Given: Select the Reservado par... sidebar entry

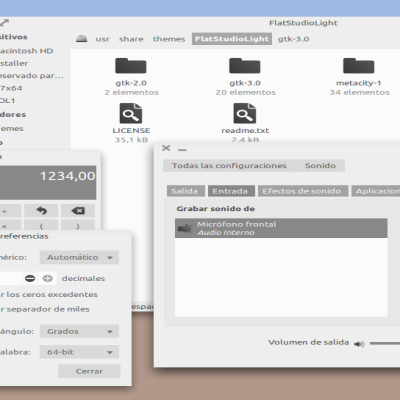Looking at the screenshot, I should click(33, 76).
